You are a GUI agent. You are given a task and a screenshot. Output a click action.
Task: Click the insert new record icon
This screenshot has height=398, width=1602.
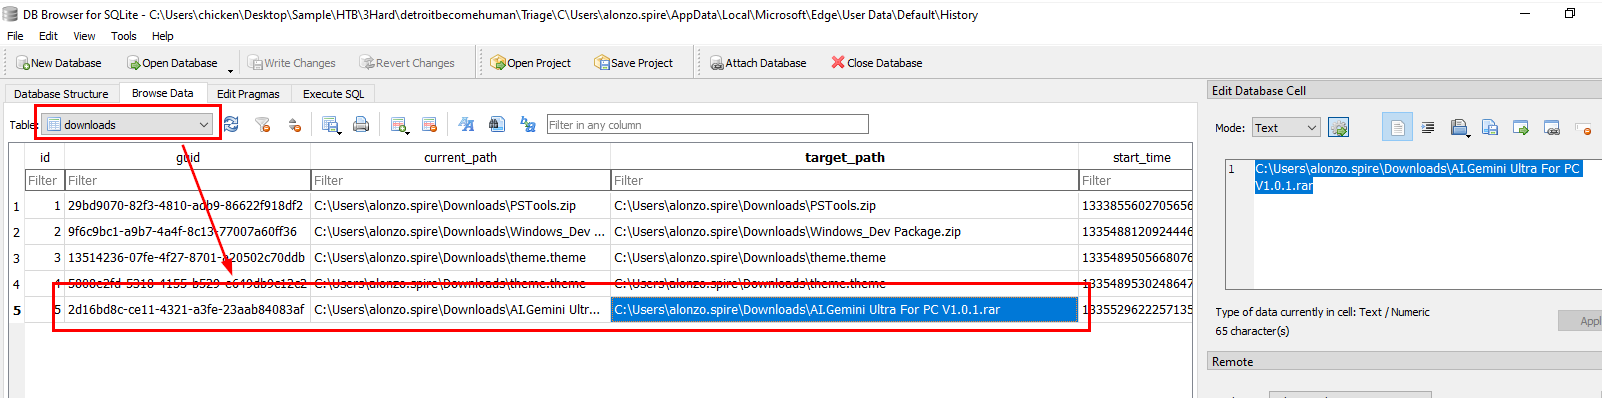pos(399,125)
